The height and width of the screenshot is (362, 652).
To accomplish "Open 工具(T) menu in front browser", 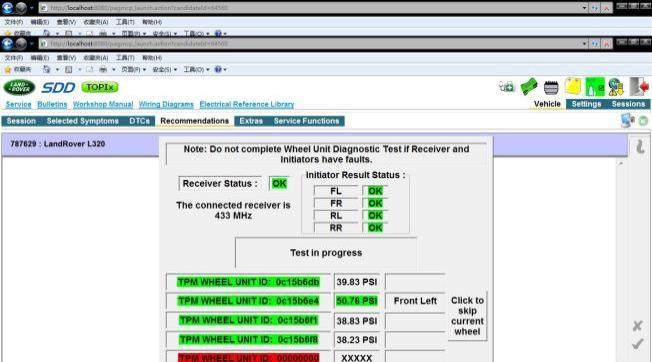I will click(x=125, y=58).
